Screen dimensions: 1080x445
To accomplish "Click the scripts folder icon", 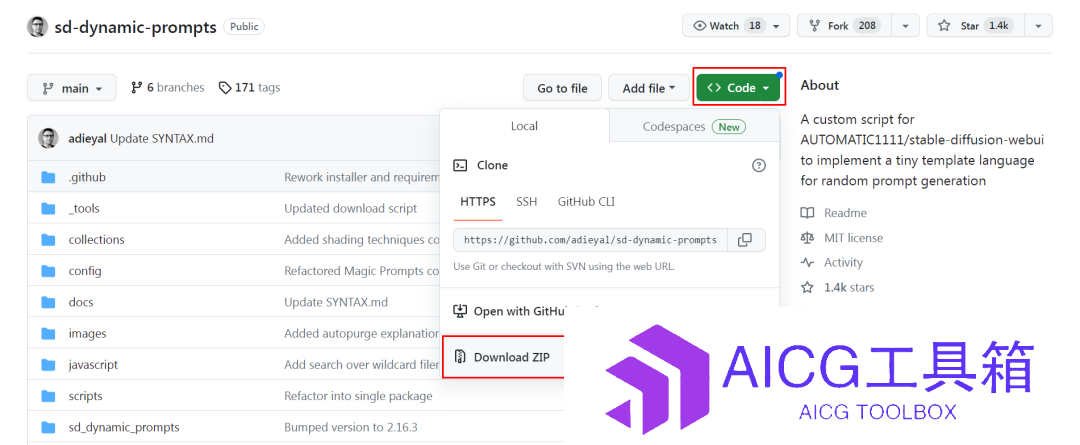I will (x=48, y=396).
